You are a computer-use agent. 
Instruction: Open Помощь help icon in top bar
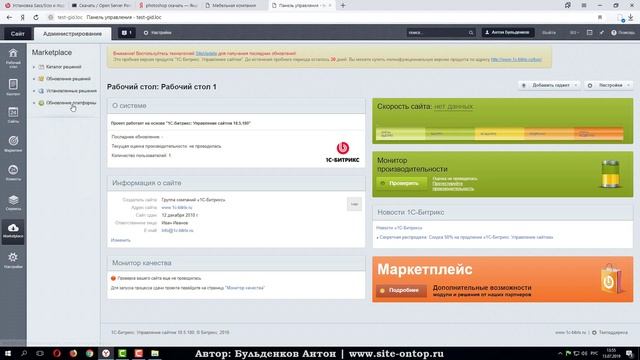pos(613,33)
